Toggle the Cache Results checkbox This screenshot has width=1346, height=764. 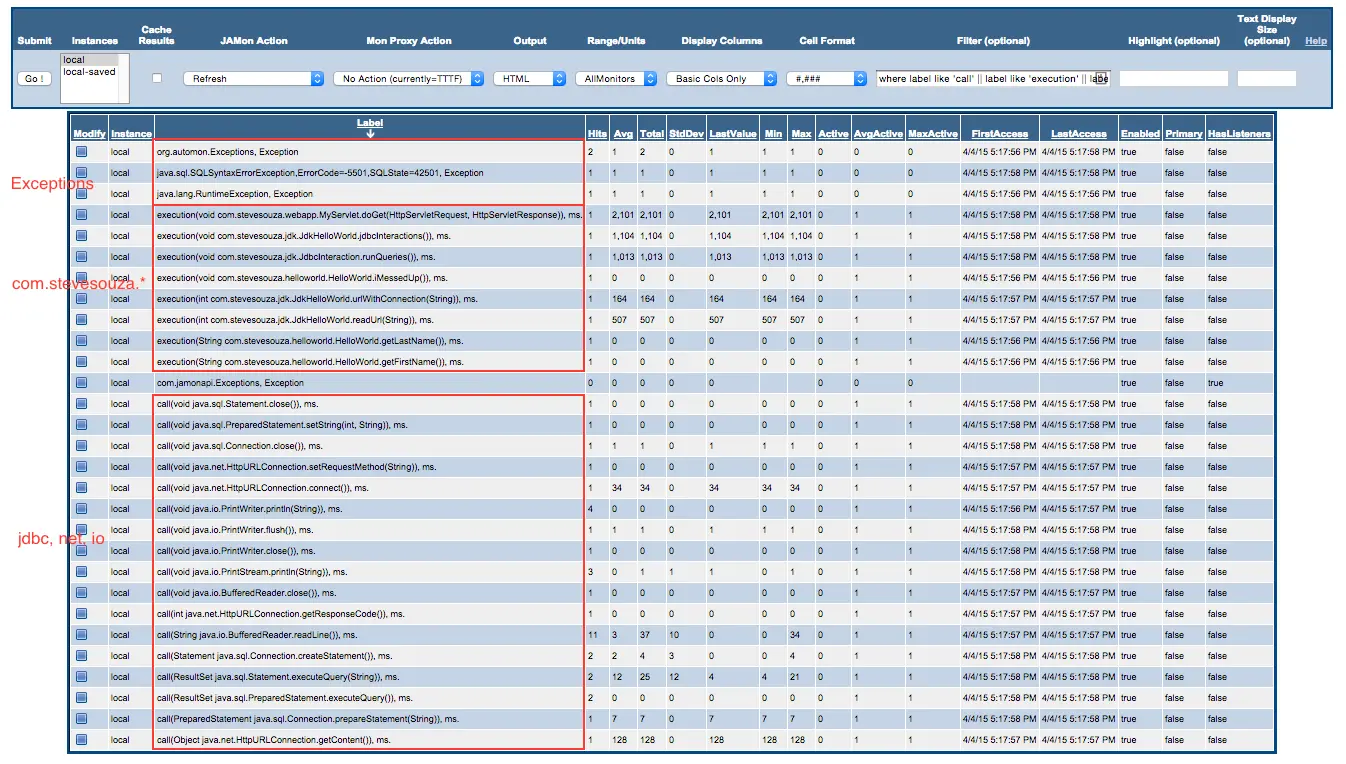(157, 78)
